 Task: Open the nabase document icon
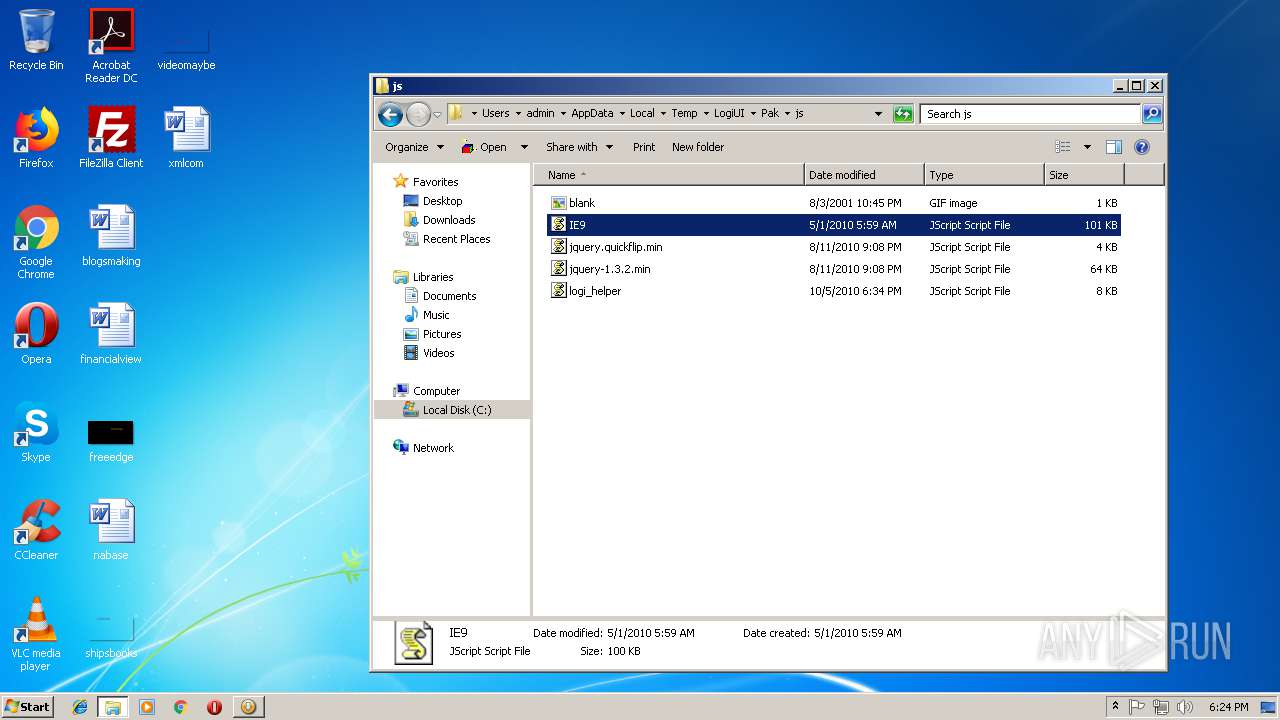point(111,529)
